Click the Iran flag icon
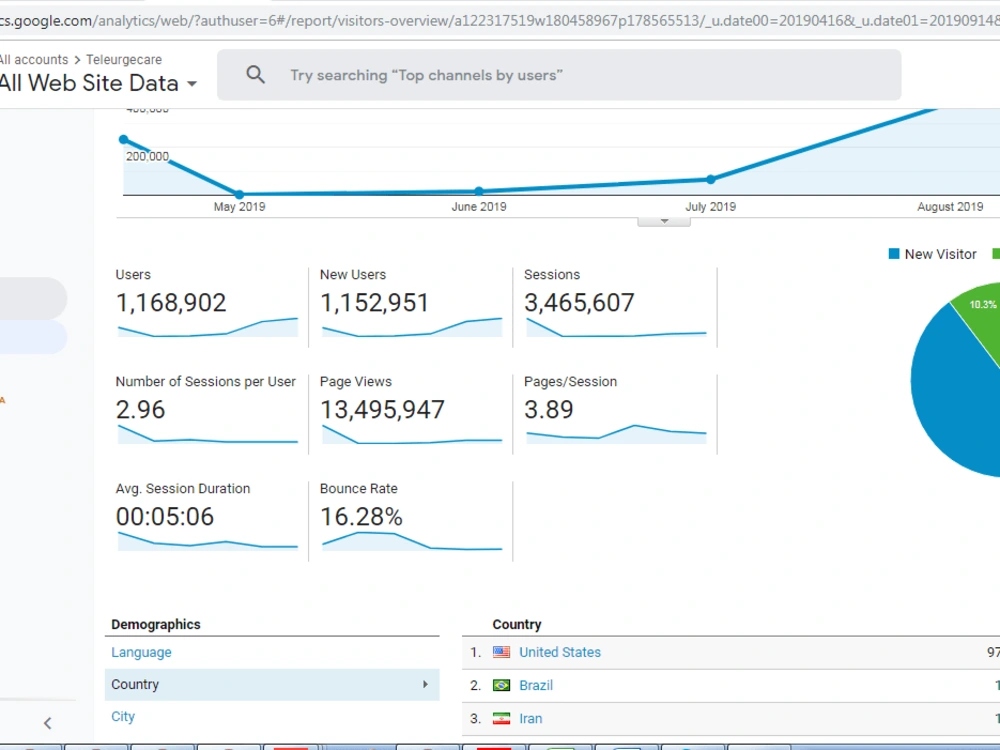 click(x=501, y=718)
